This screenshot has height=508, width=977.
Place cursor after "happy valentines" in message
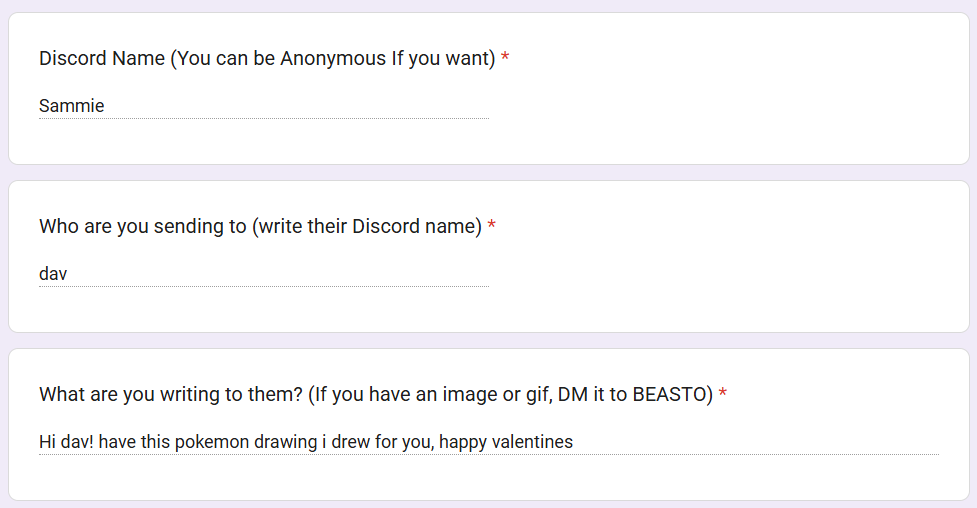[574, 441]
